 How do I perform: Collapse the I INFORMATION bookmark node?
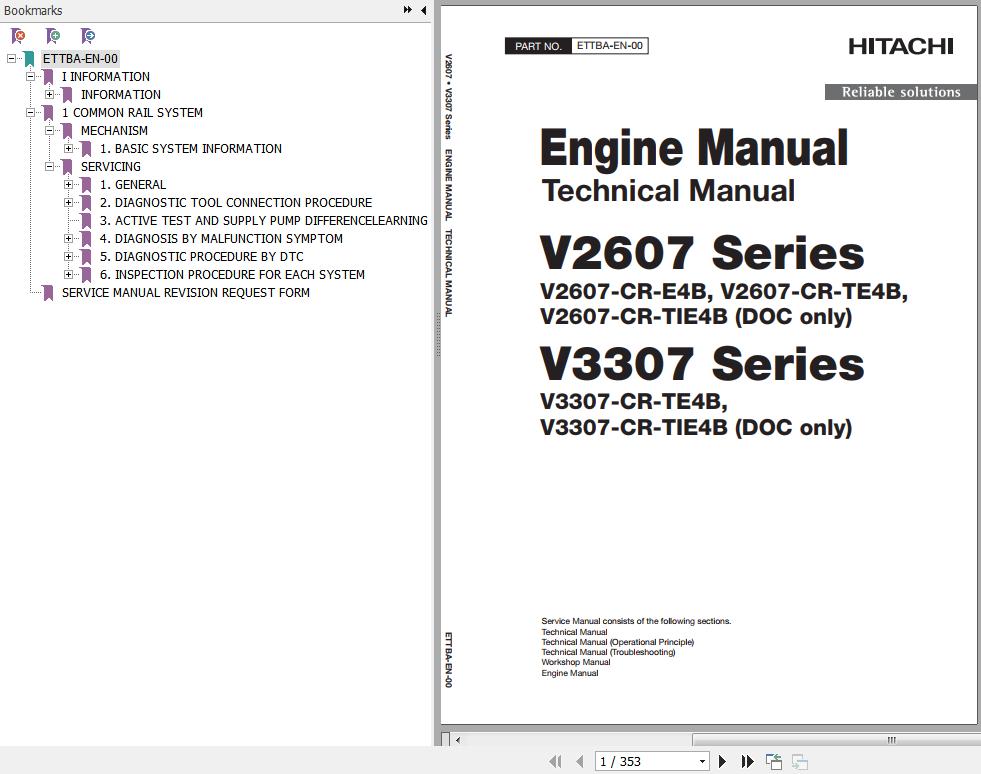tap(30, 76)
